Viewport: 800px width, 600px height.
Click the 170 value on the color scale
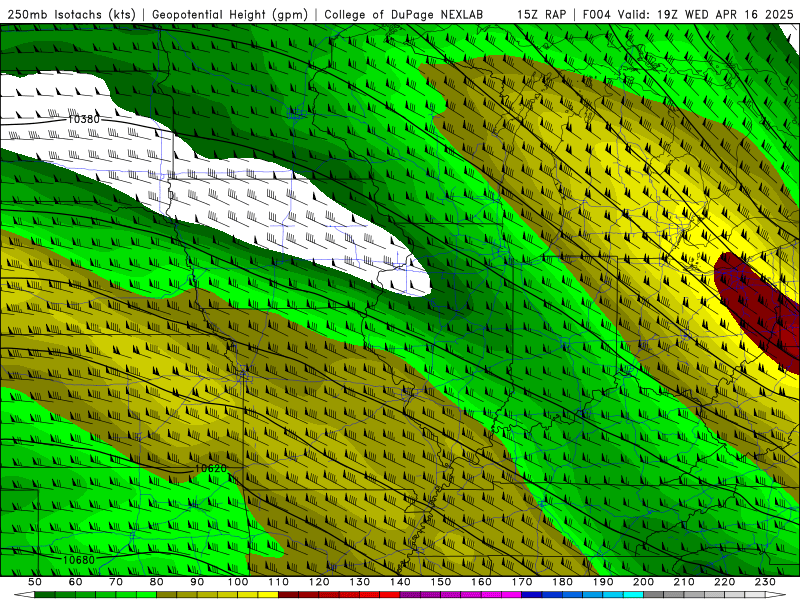pyautogui.click(x=522, y=582)
